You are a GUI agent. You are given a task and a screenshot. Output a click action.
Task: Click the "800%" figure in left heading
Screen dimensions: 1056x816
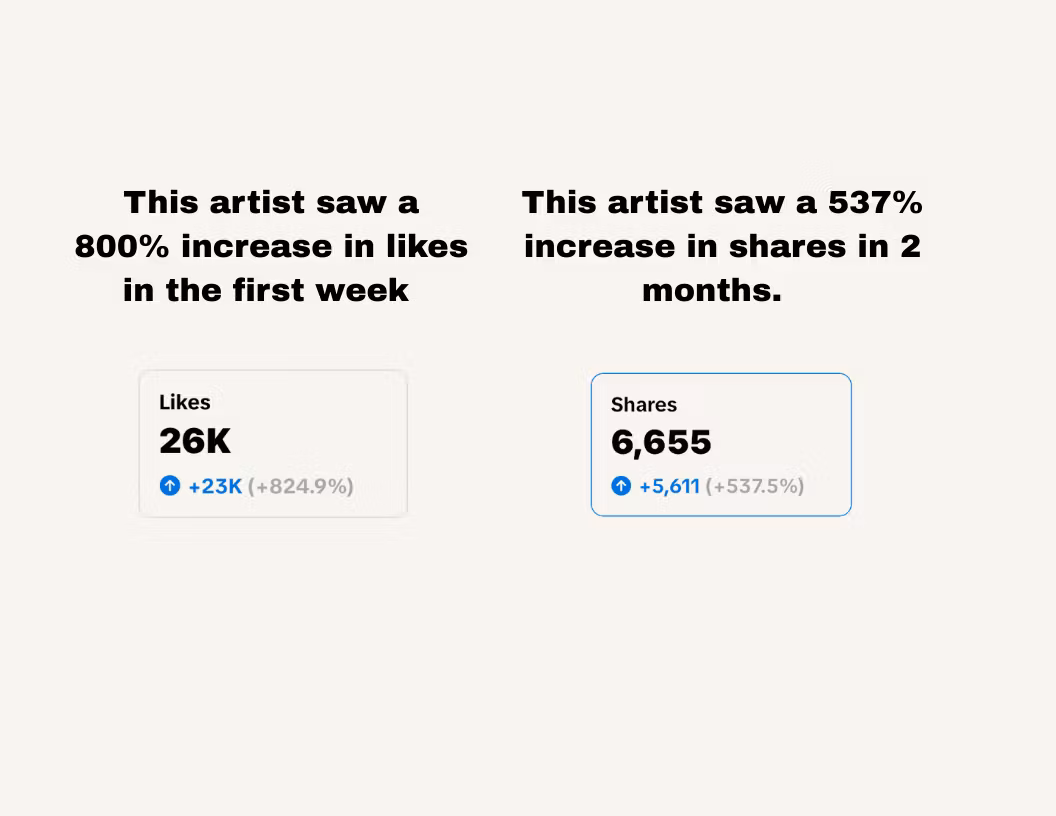(121, 246)
